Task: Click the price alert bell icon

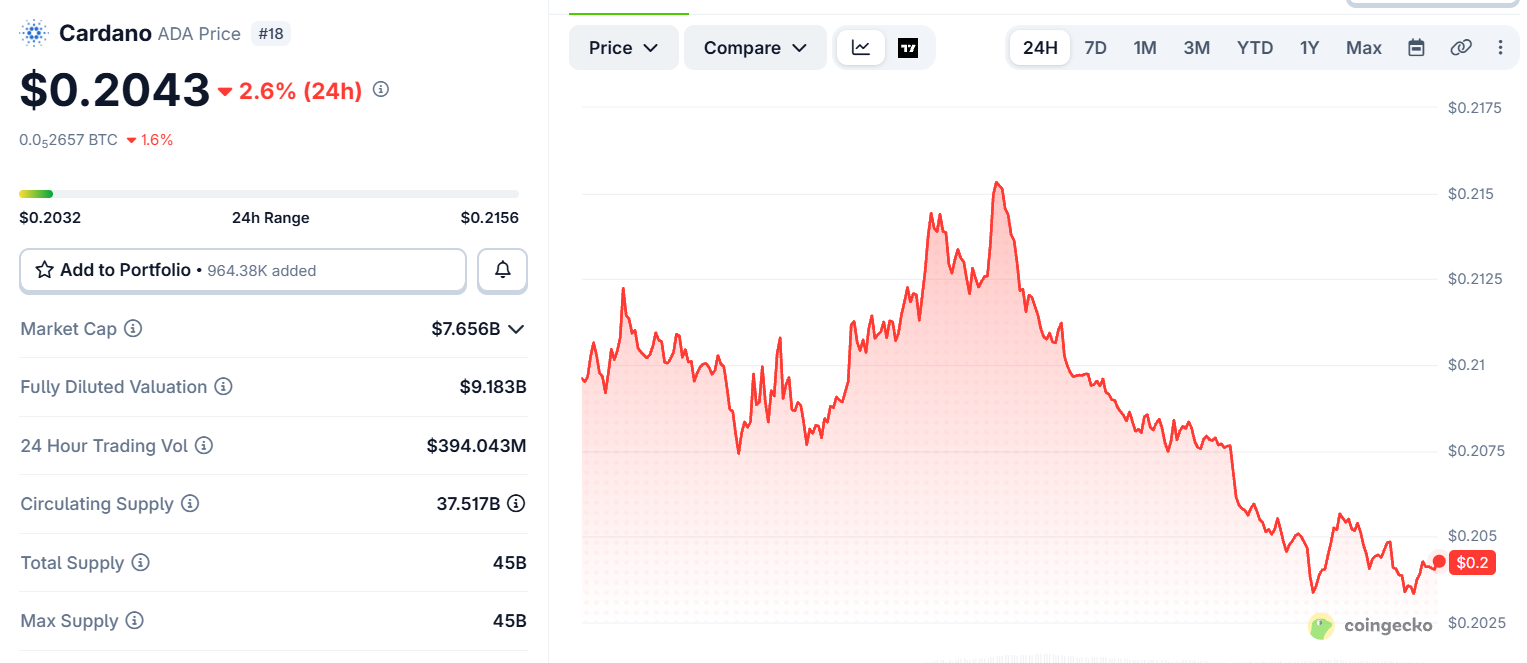Action: coord(502,270)
